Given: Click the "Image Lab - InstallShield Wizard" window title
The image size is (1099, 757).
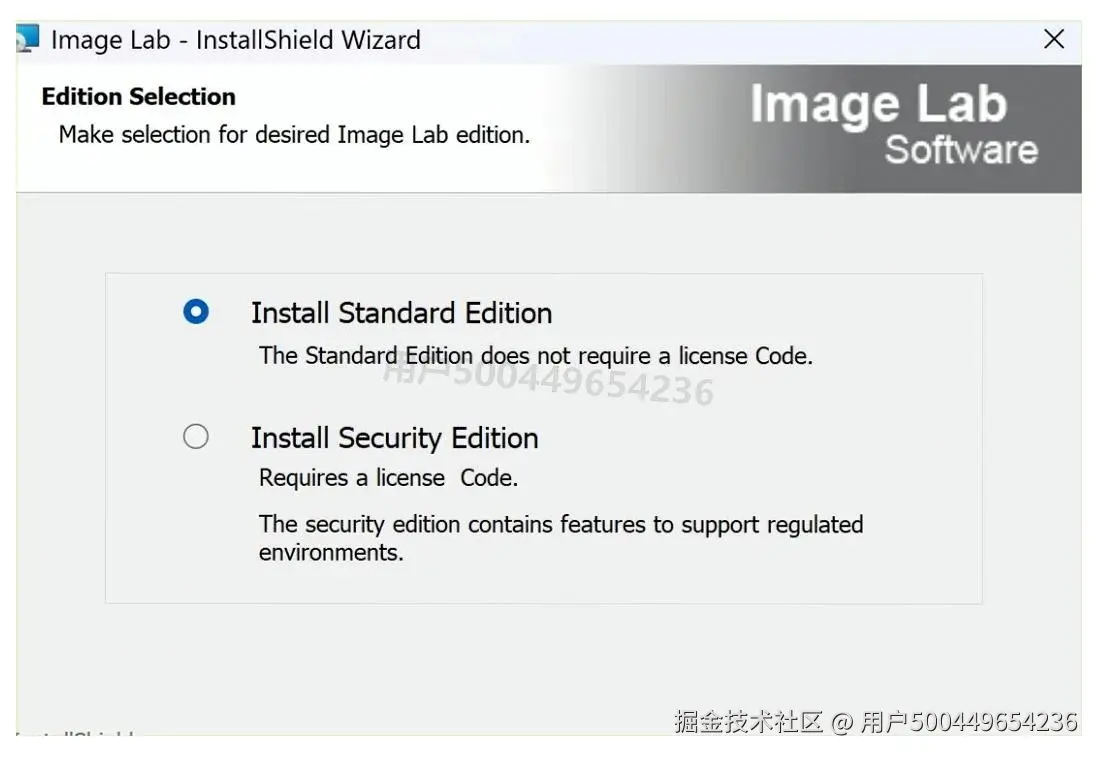Looking at the screenshot, I should coord(235,40).
